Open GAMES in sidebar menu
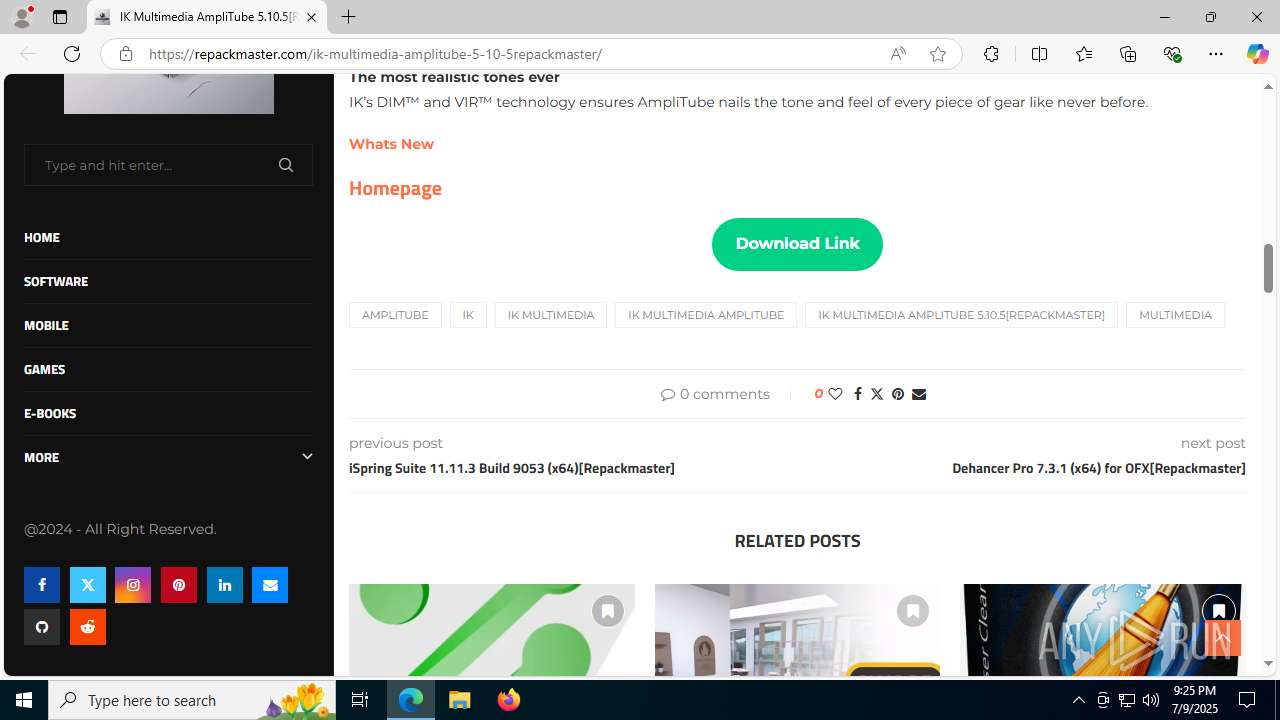1280x720 pixels. click(x=44, y=369)
